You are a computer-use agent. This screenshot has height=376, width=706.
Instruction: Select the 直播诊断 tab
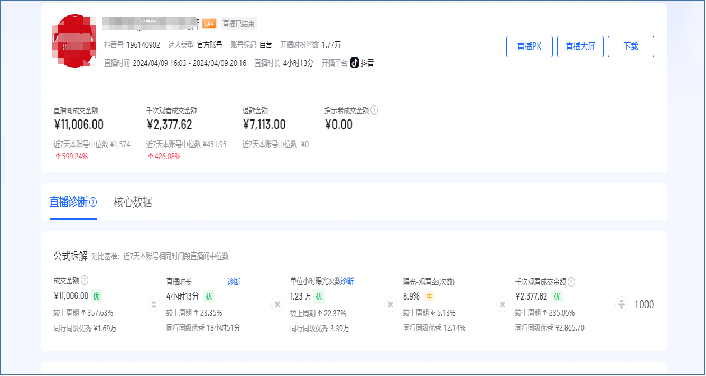coord(68,203)
